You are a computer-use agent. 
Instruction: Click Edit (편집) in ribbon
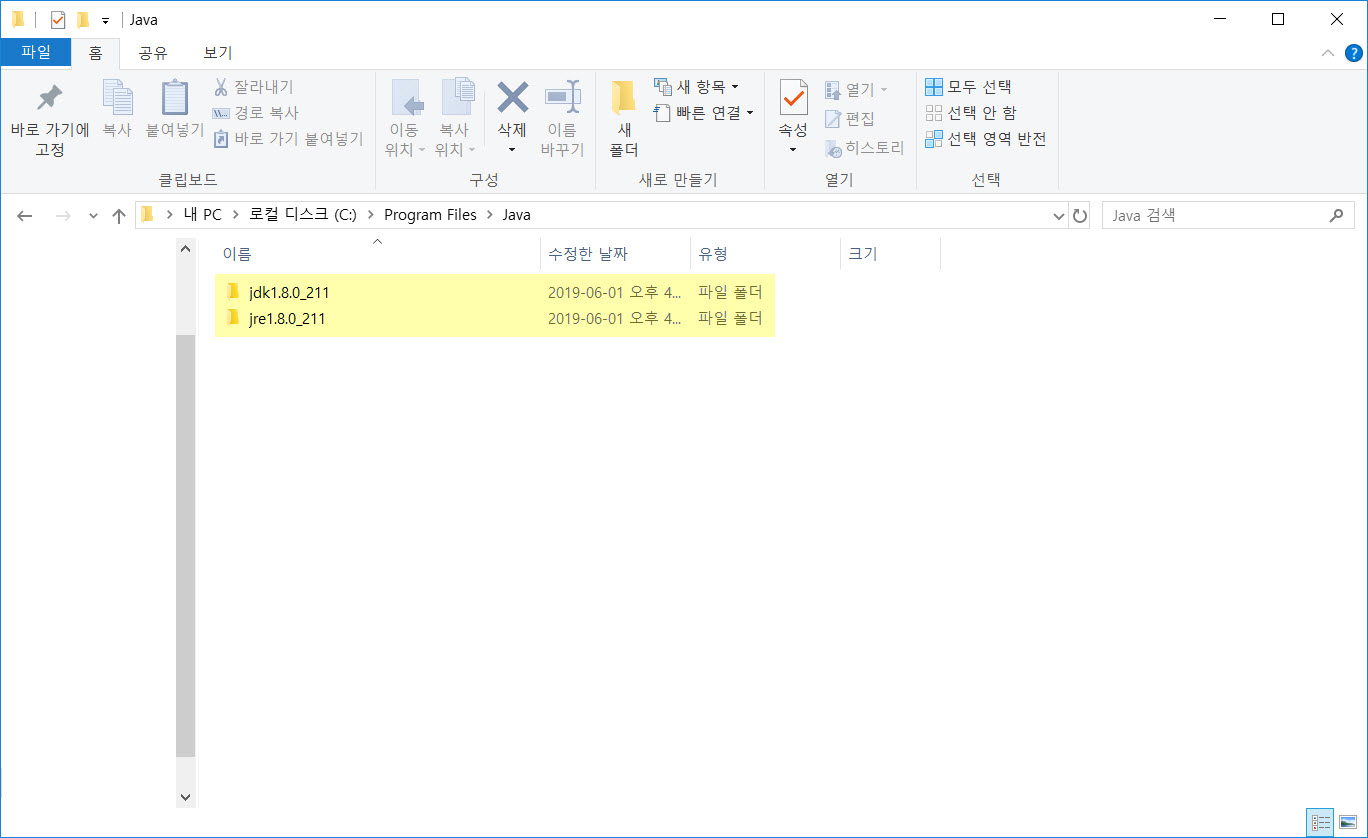coord(850,119)
